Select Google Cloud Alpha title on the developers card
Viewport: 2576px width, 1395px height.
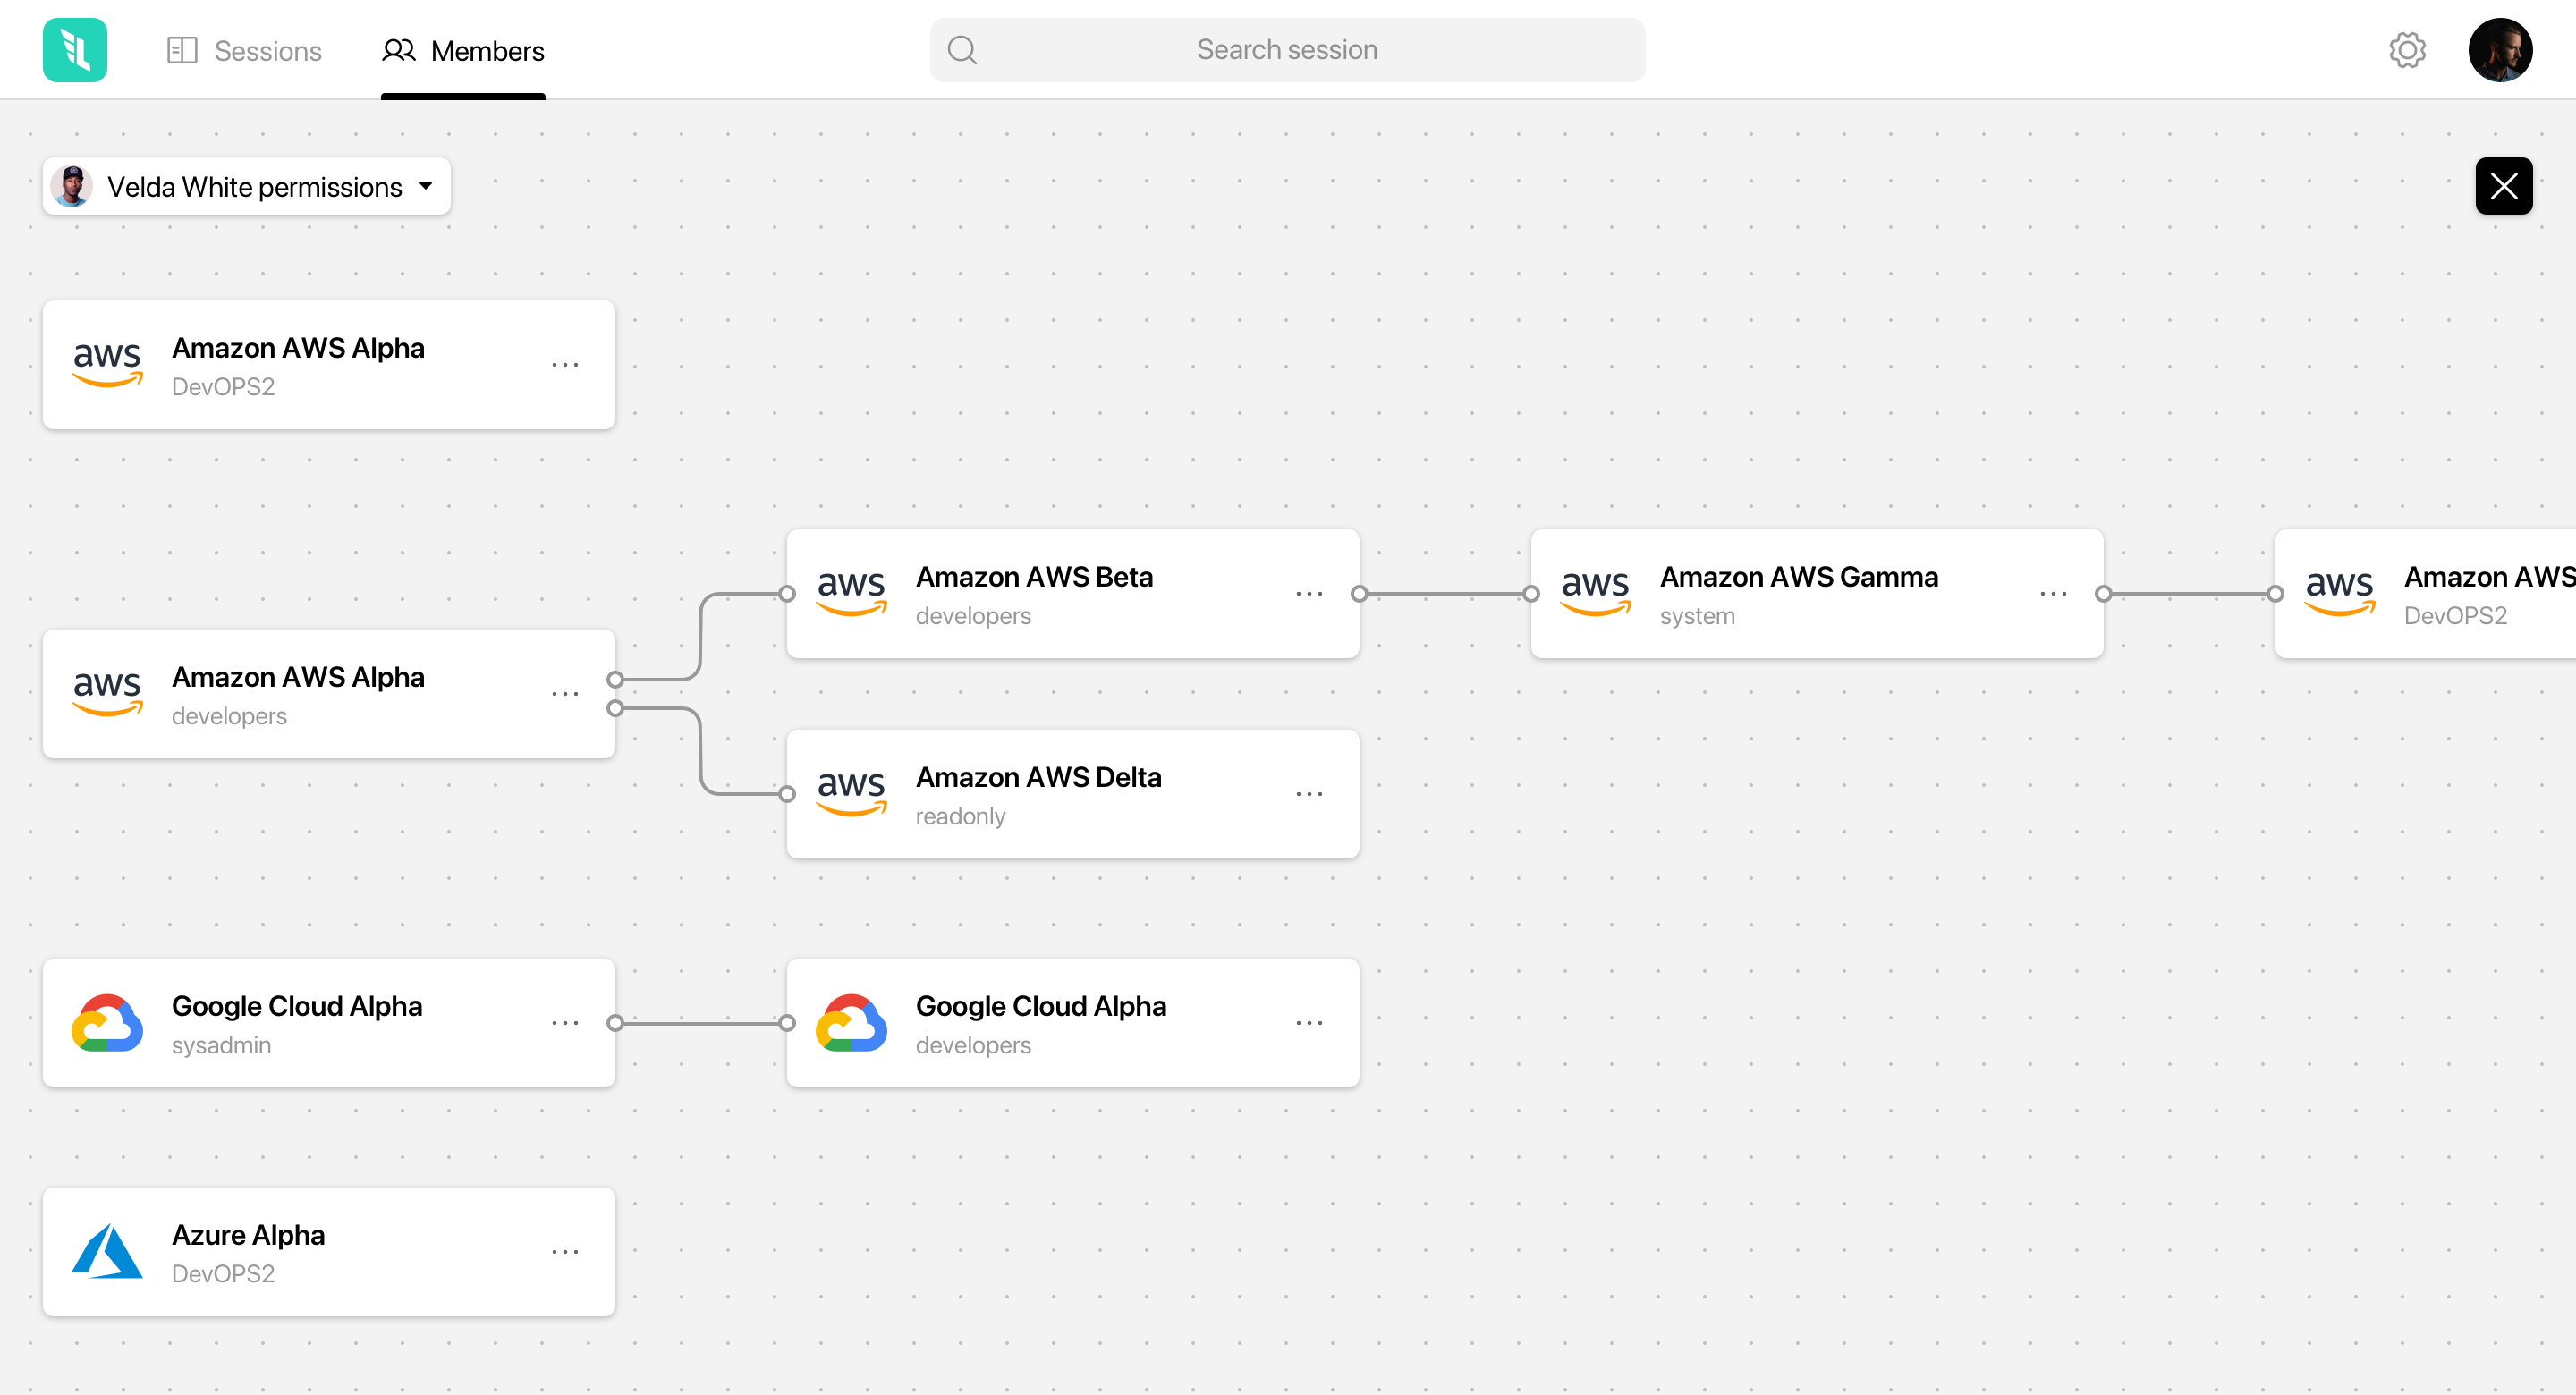point(1041,1006)
